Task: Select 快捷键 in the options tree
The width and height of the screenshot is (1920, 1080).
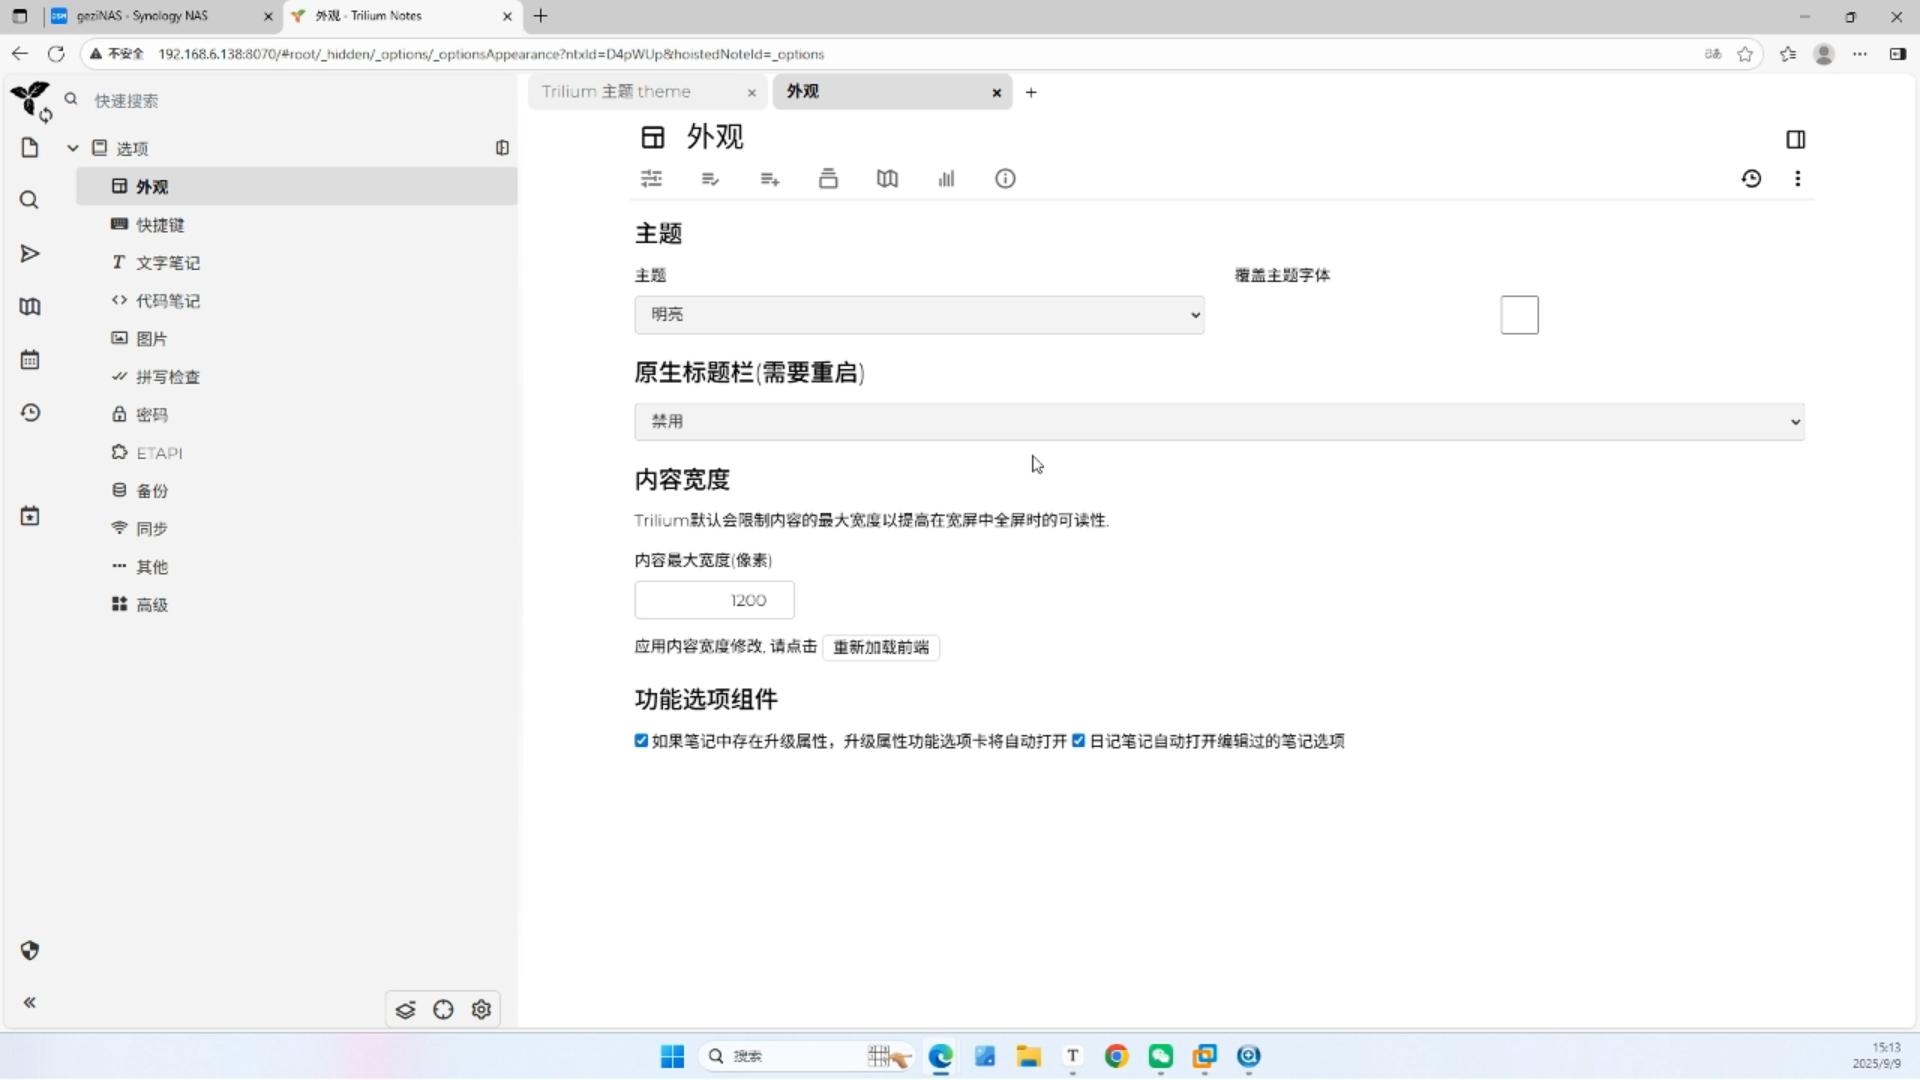Action: click(160, 225)
